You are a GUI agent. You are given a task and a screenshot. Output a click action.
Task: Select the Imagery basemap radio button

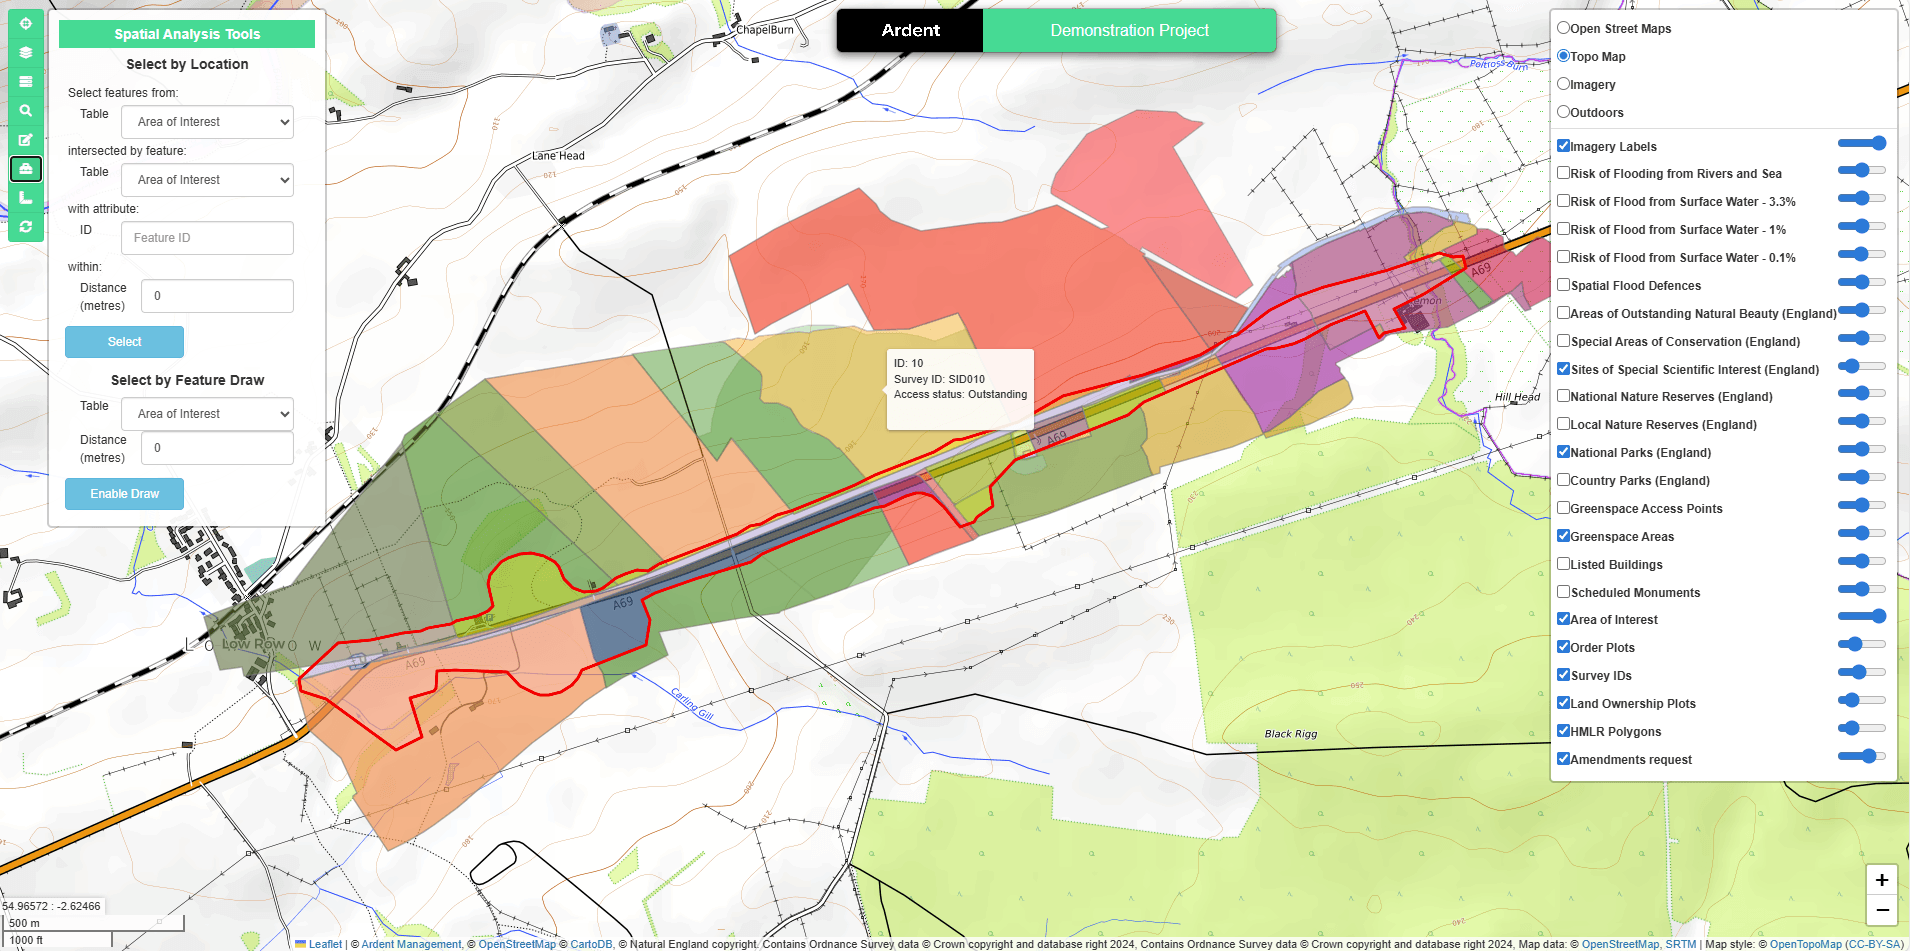pos(1563,84)
